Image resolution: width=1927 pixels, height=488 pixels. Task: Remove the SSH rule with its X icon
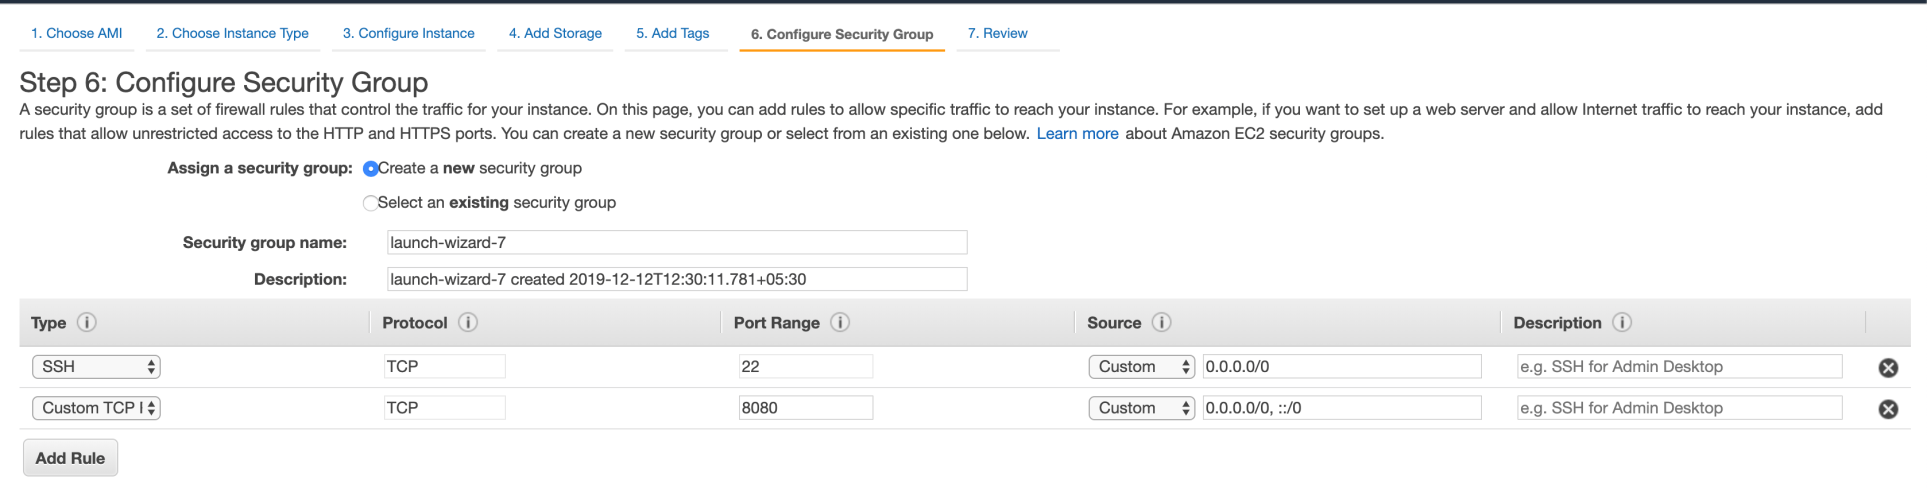(1888, 368)
